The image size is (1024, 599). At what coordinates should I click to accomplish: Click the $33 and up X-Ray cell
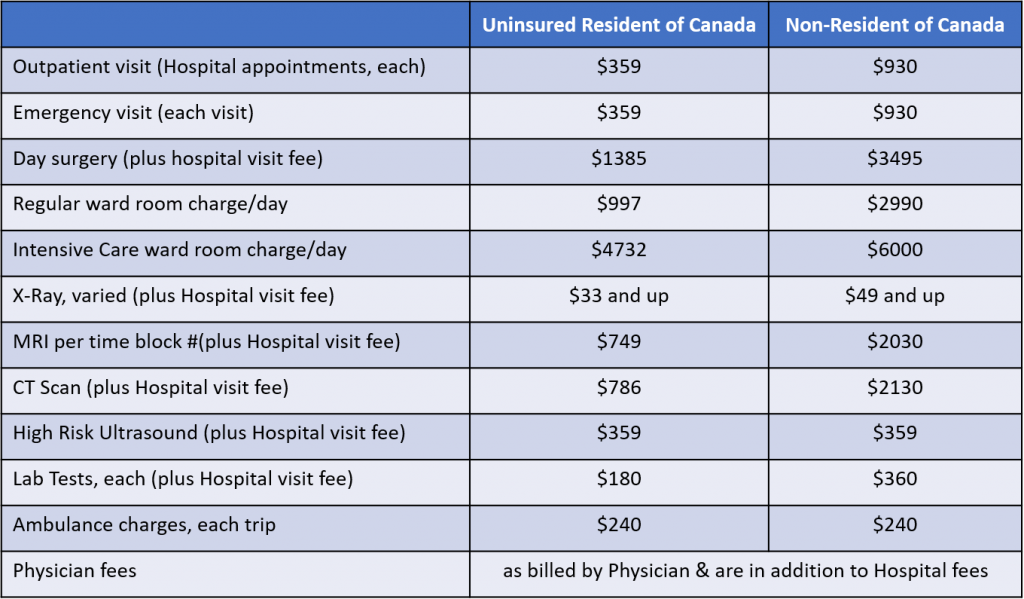coord(619,296)
